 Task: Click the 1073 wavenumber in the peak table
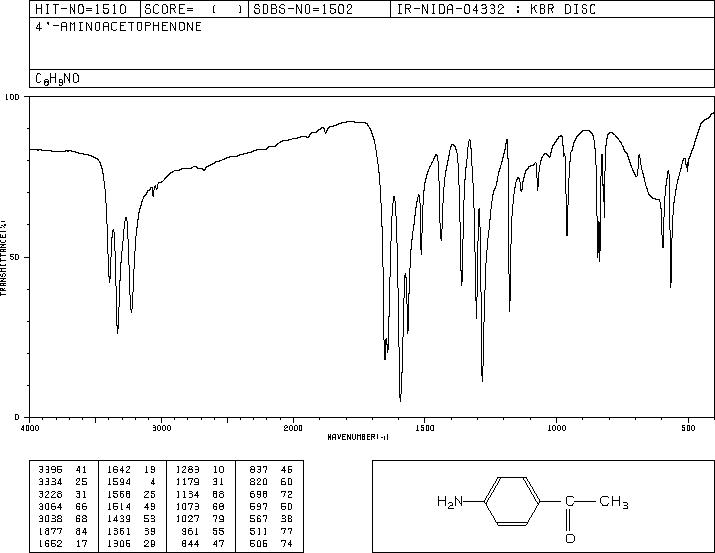pos(188,506)
